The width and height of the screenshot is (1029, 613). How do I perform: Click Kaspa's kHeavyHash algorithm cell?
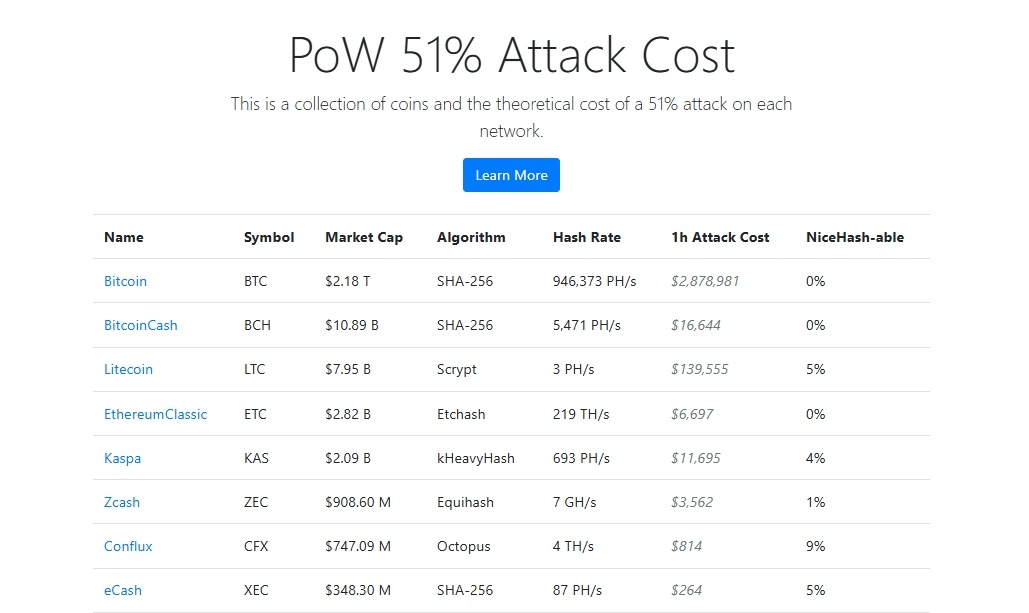coord(475,458)
